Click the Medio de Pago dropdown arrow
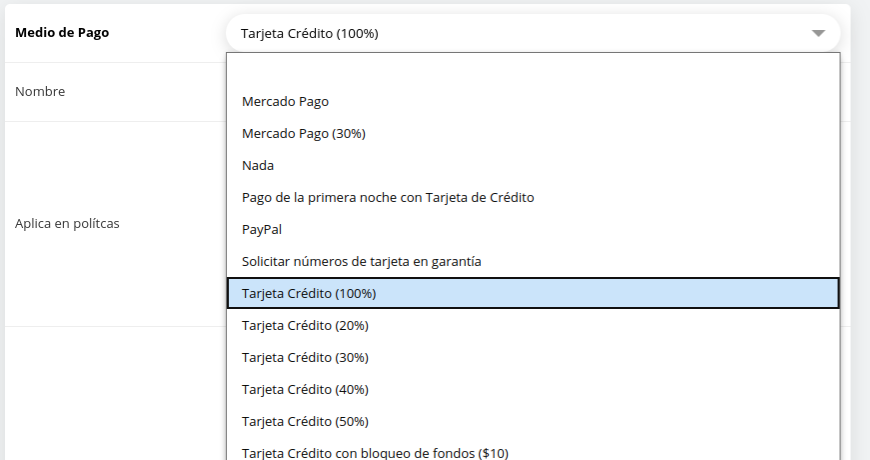 point(818,33)
